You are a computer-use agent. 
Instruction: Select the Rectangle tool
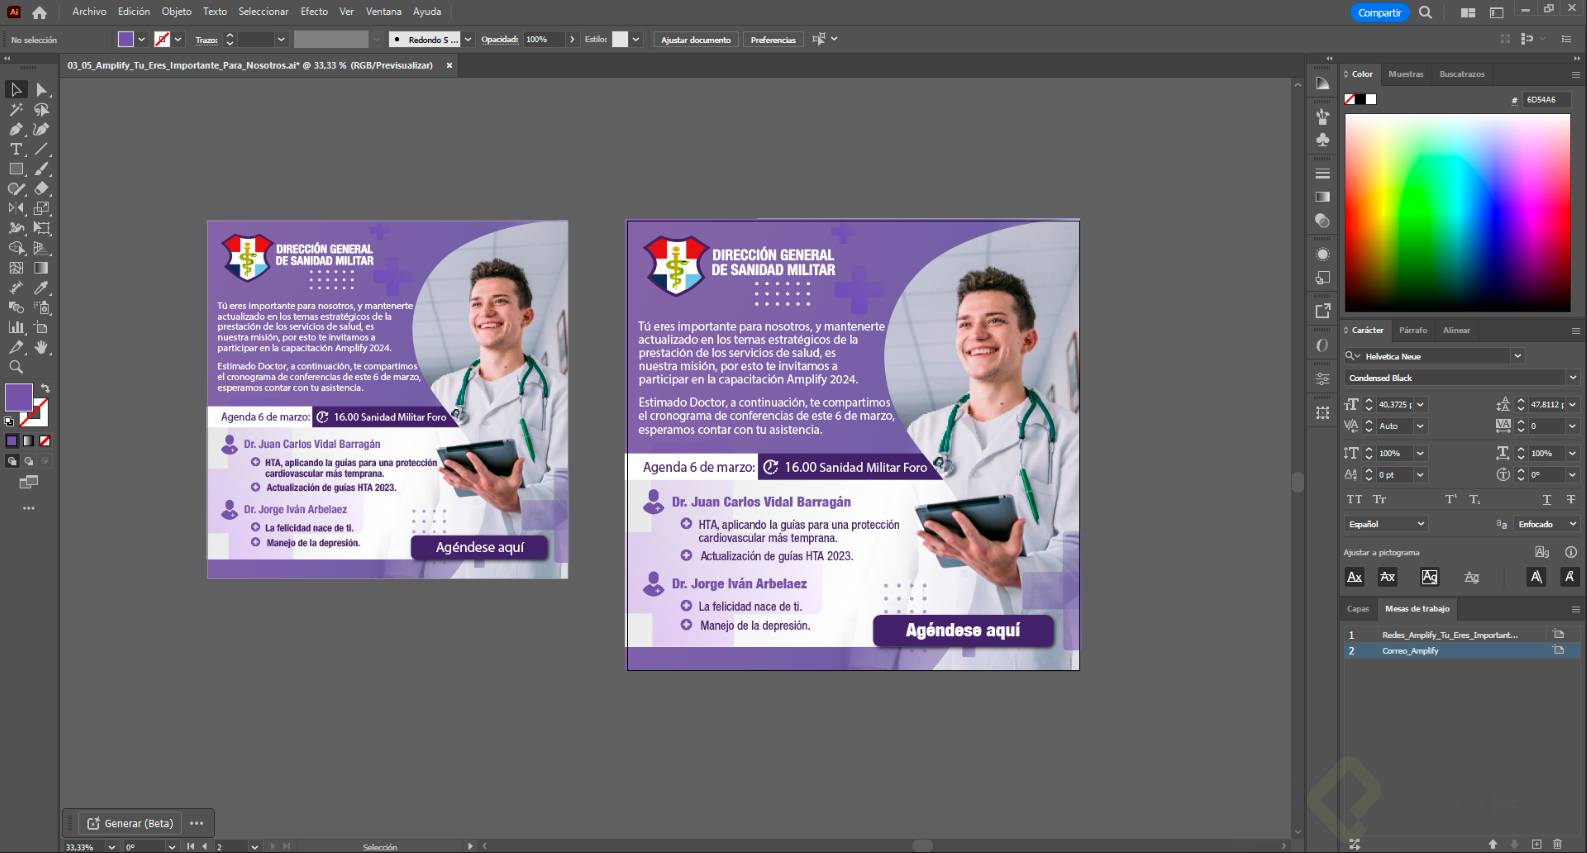click(x=16, y=169)
